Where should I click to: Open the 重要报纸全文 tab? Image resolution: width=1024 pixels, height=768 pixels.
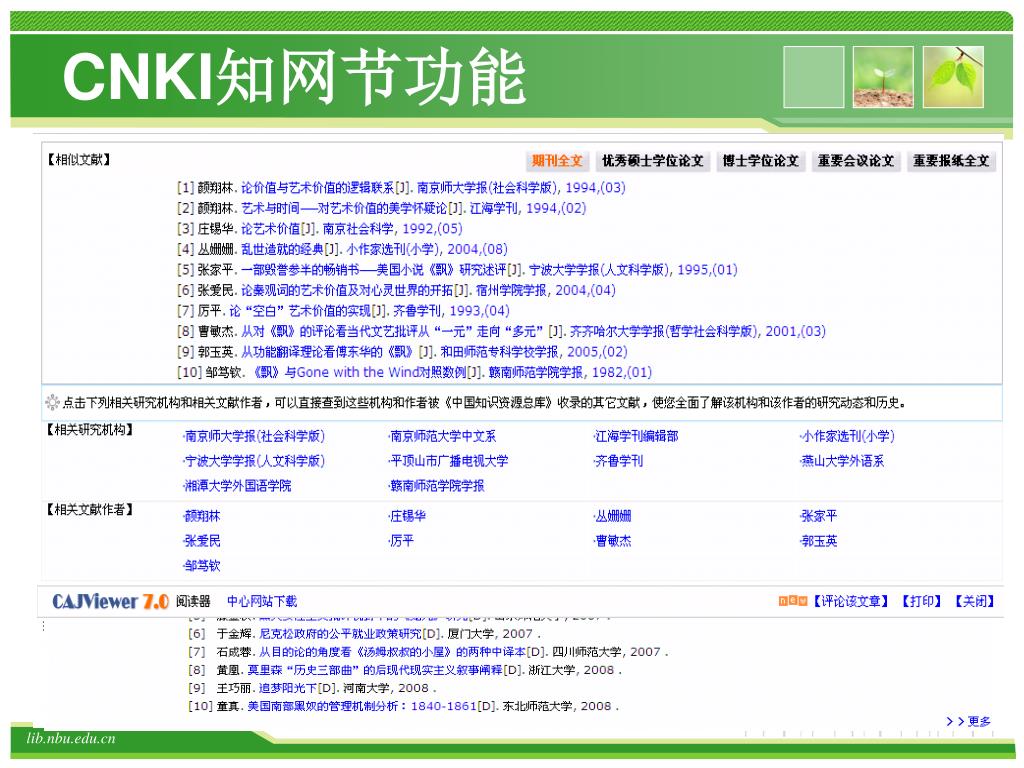[x=951, y=161]
